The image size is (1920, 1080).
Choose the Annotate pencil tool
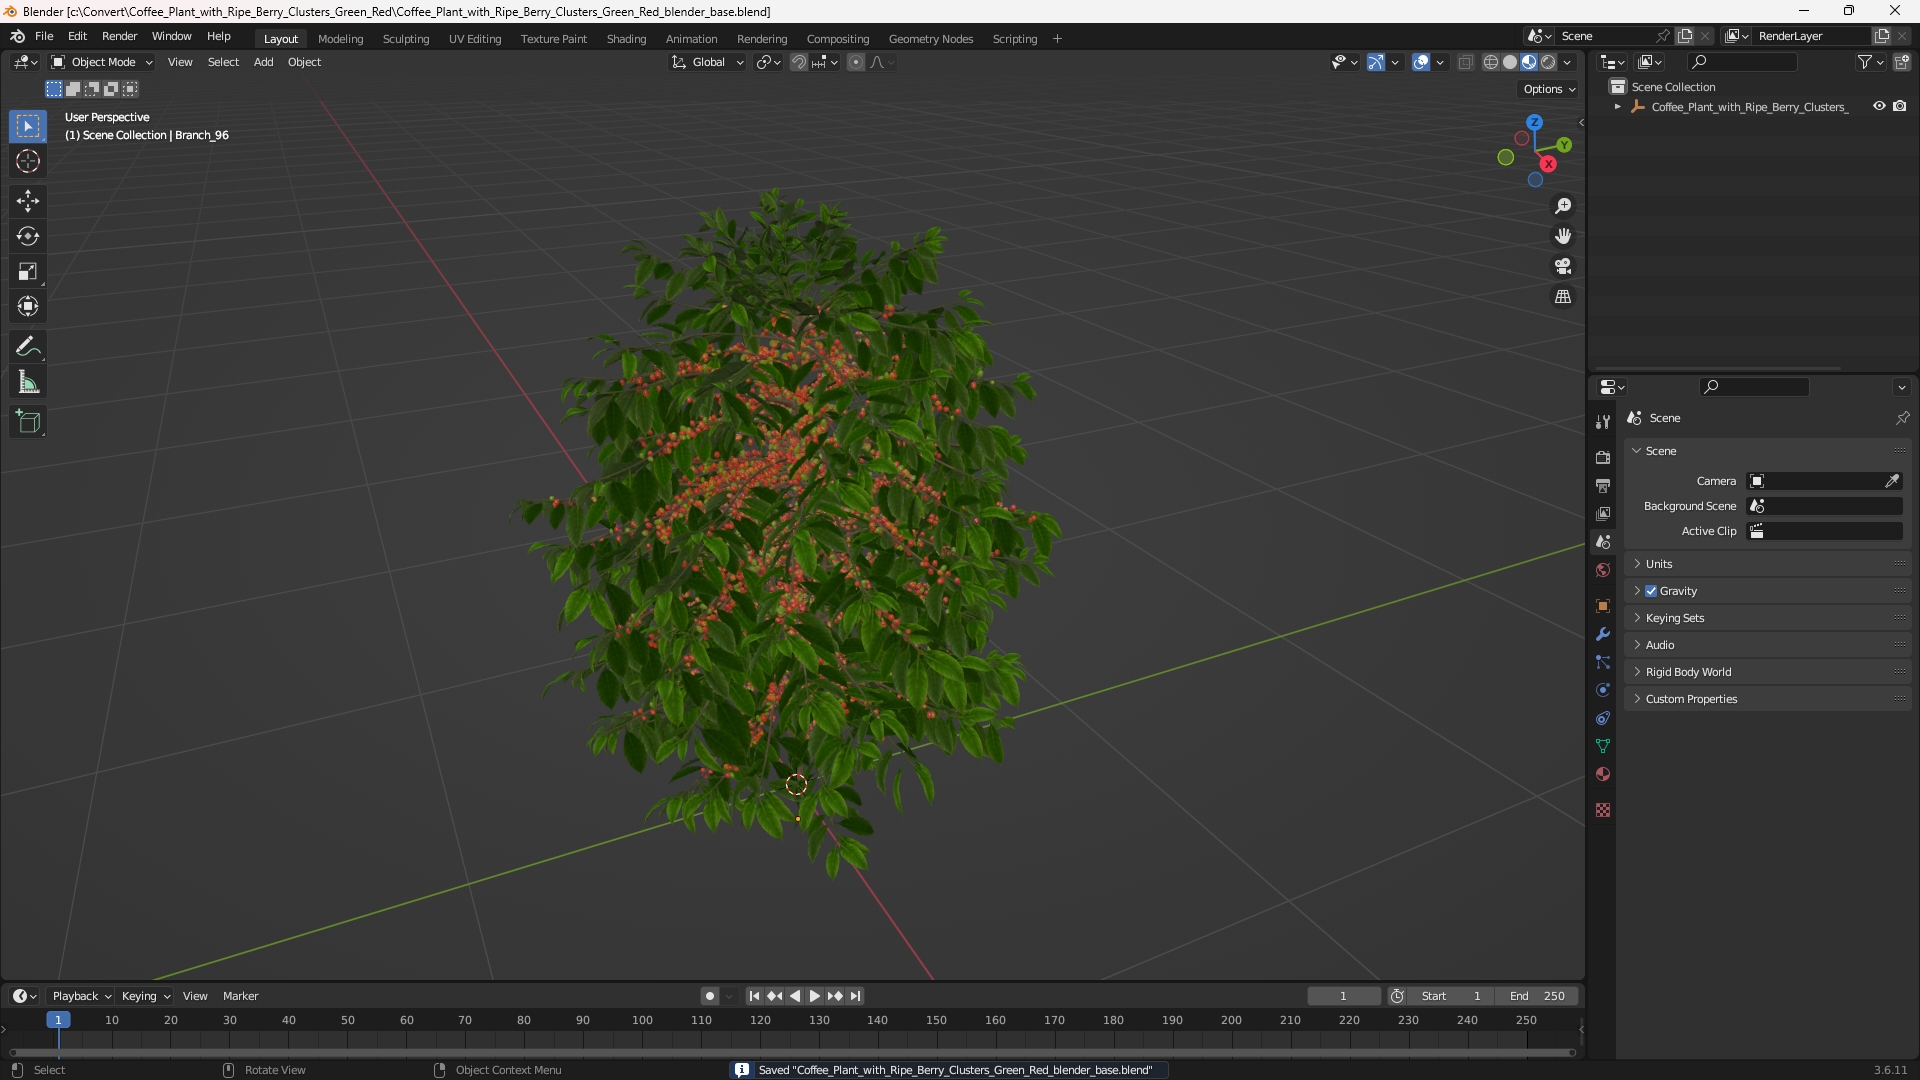pos(28,347)
